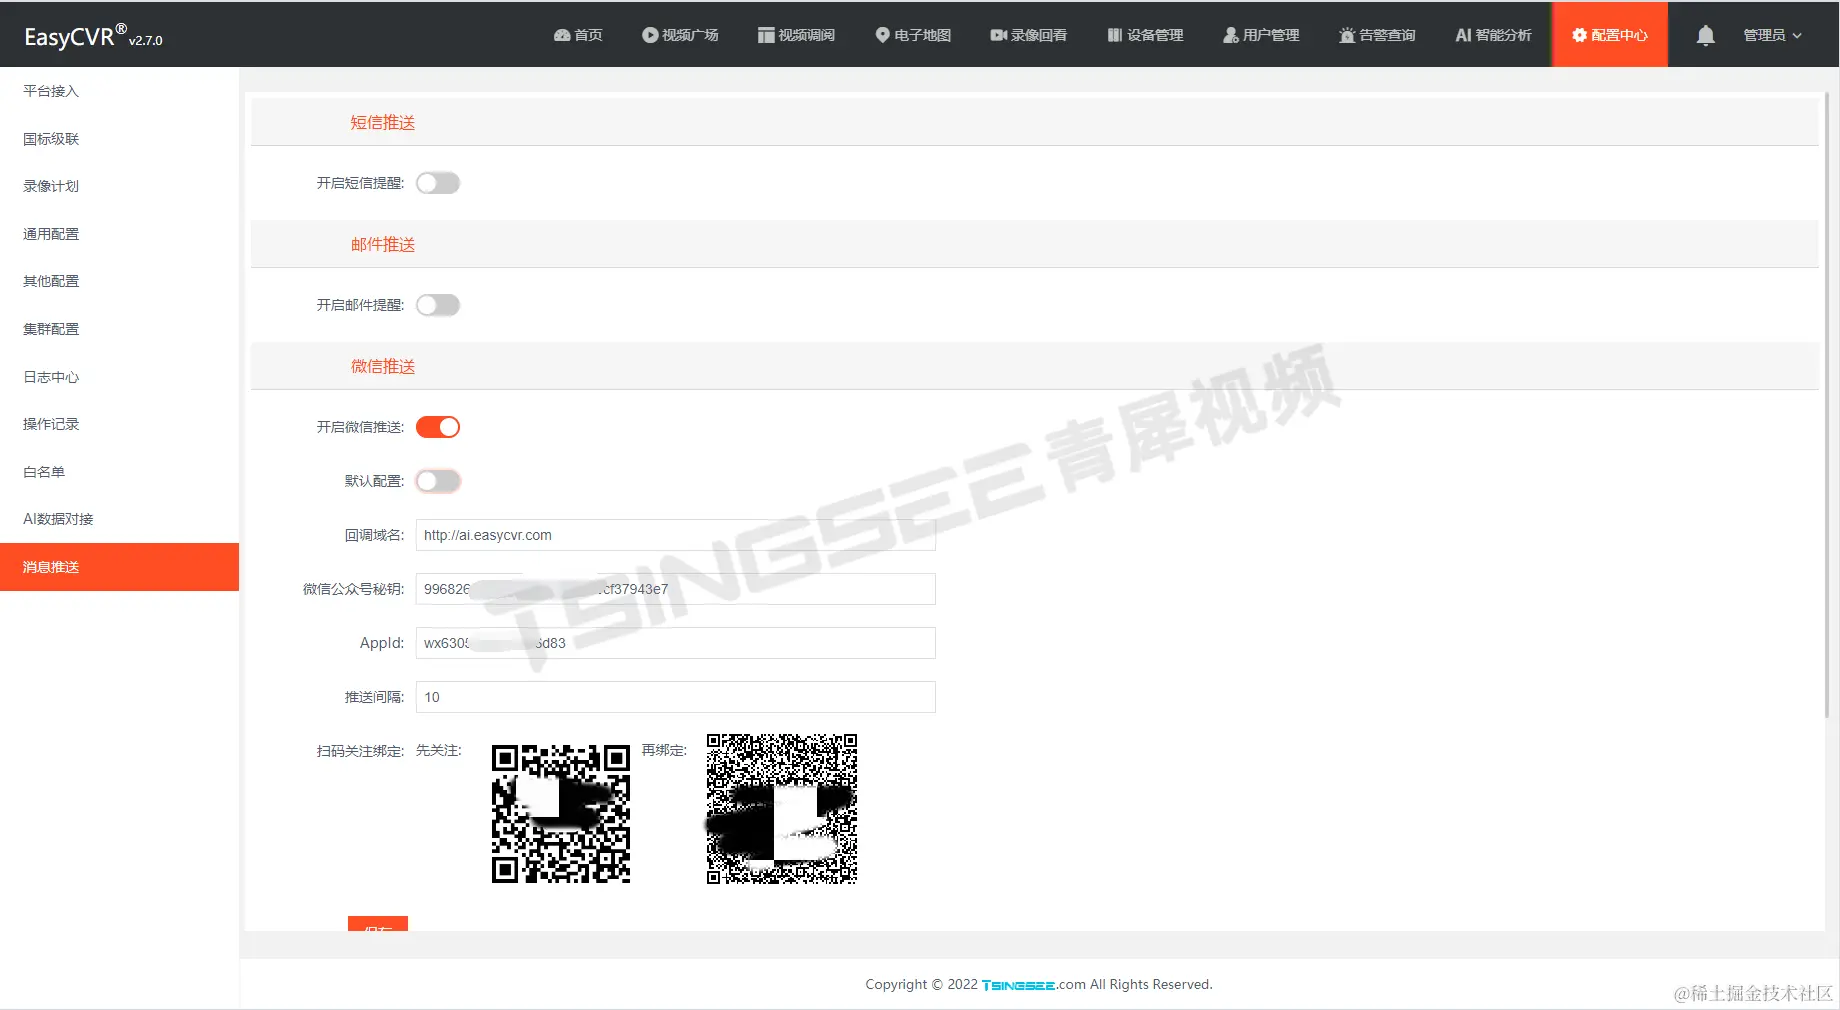Click the EasyCVR logo

pos(93,36)
